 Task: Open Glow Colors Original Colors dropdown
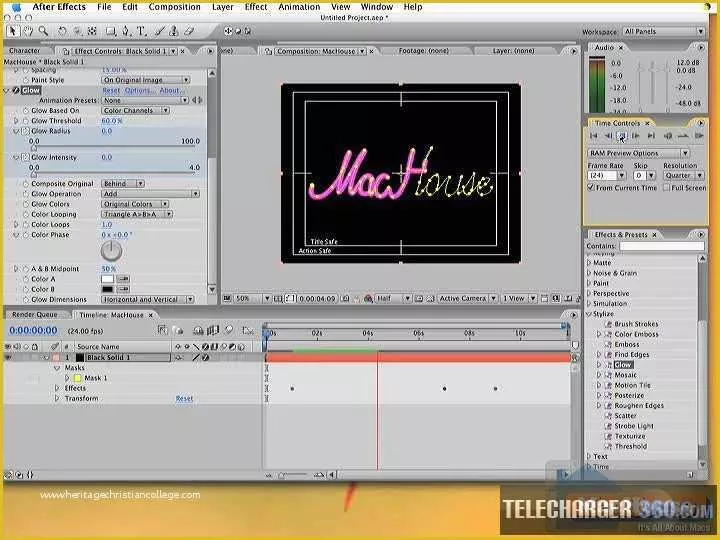(135, 204)
